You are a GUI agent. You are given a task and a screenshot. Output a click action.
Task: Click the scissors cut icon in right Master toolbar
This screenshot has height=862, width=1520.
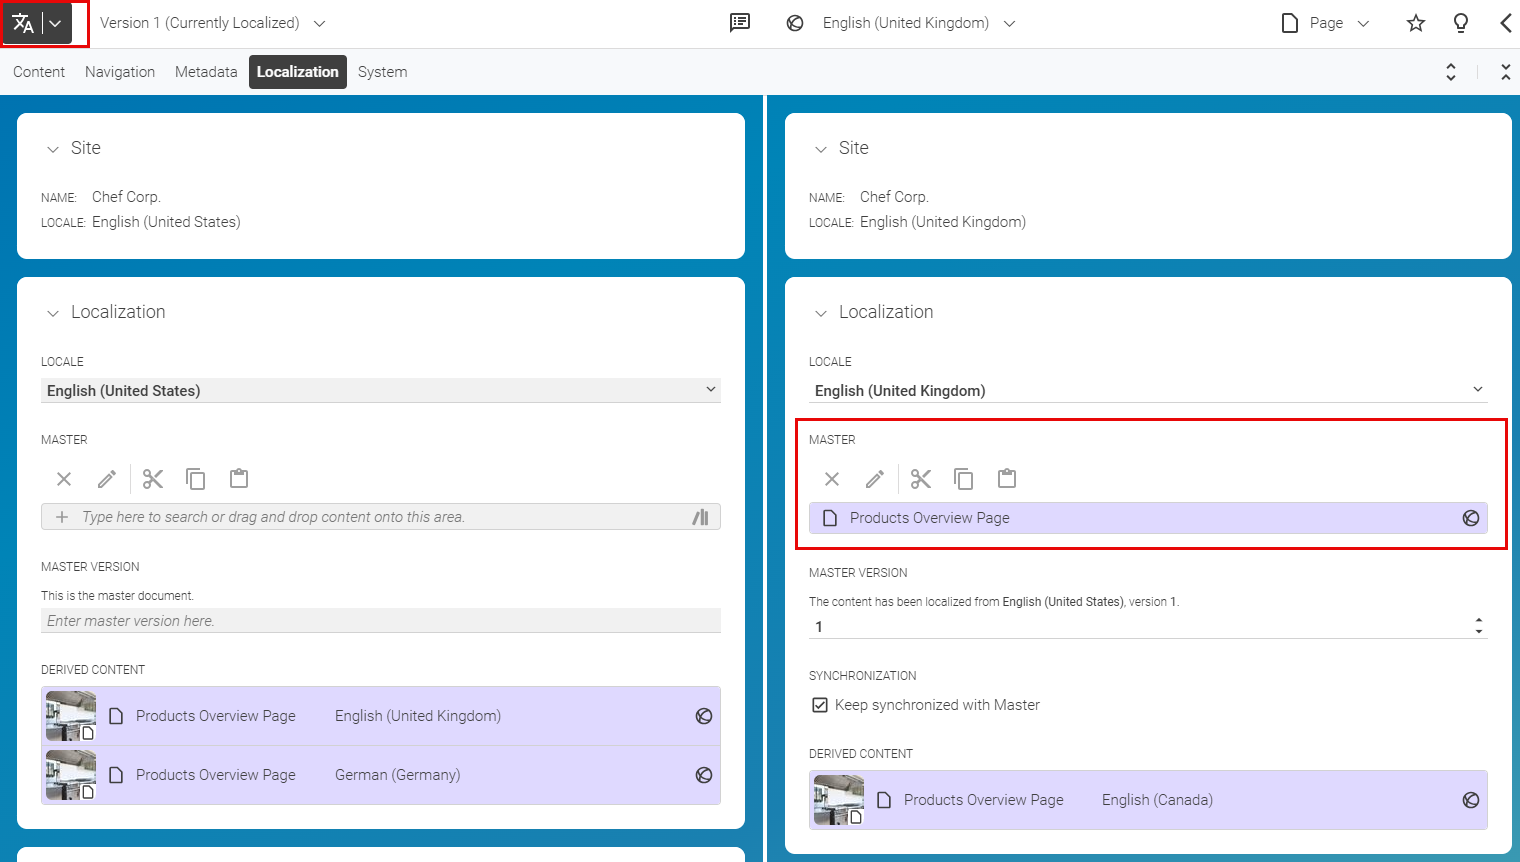[x=921, y=479]
